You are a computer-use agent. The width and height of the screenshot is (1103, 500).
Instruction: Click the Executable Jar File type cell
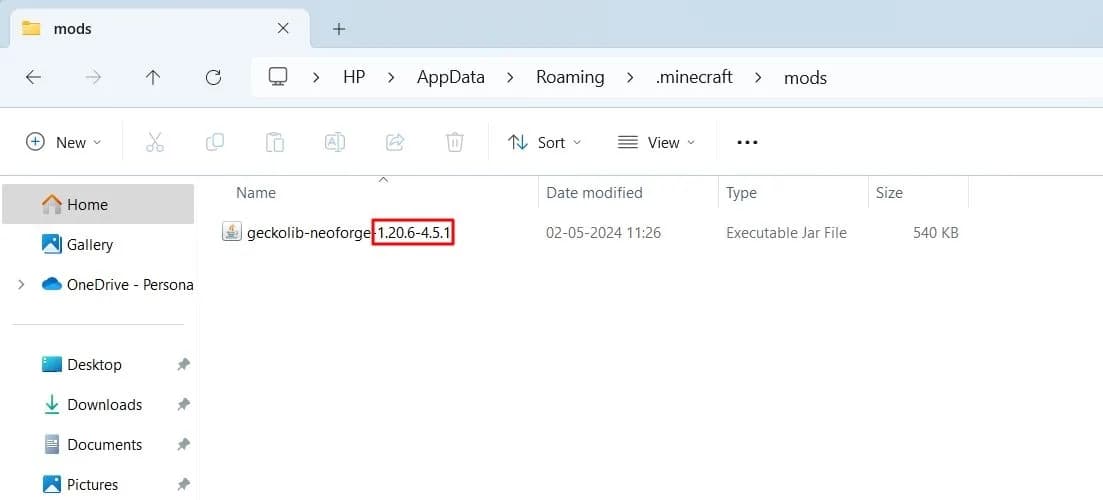pos(786,232)
